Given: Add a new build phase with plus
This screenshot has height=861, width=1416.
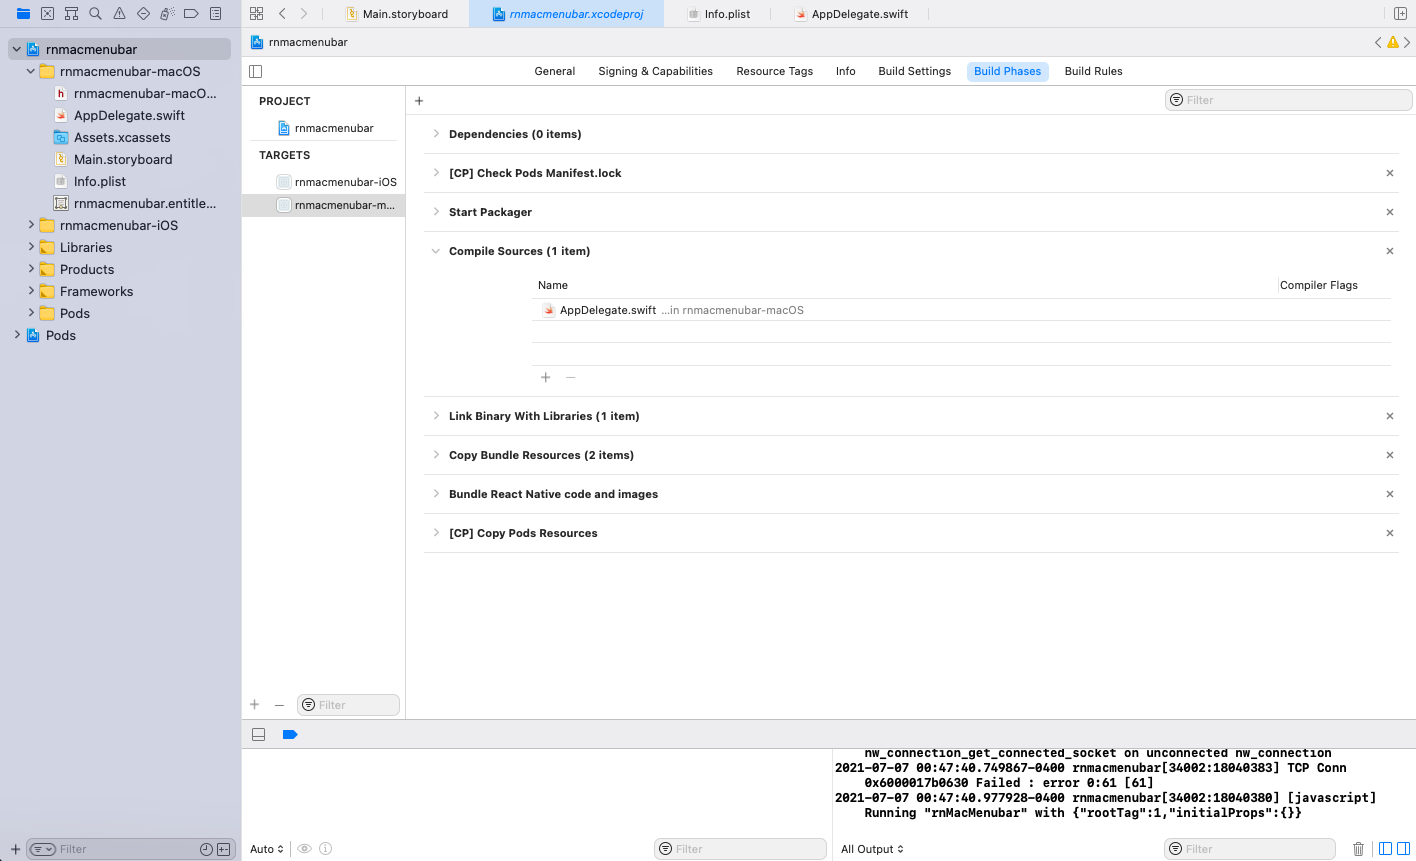Looking at the screenshot, I should (419, 101).
